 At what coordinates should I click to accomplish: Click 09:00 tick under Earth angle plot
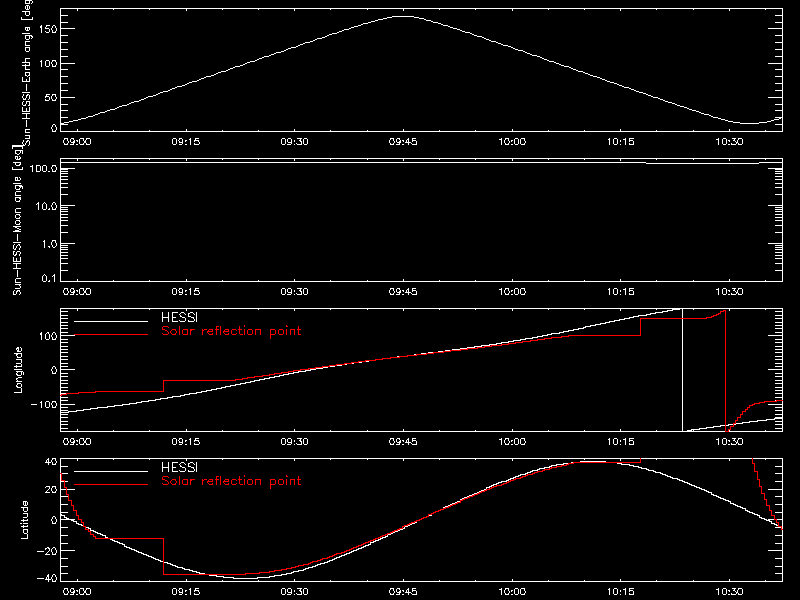[77, 141]
